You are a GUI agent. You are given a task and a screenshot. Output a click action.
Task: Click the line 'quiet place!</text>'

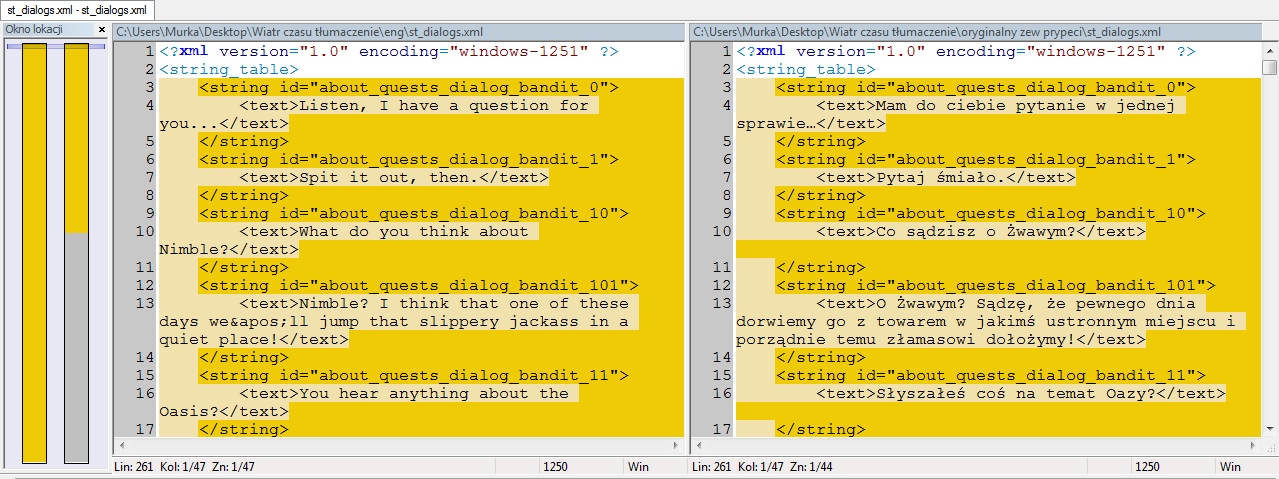click(254, 339)
